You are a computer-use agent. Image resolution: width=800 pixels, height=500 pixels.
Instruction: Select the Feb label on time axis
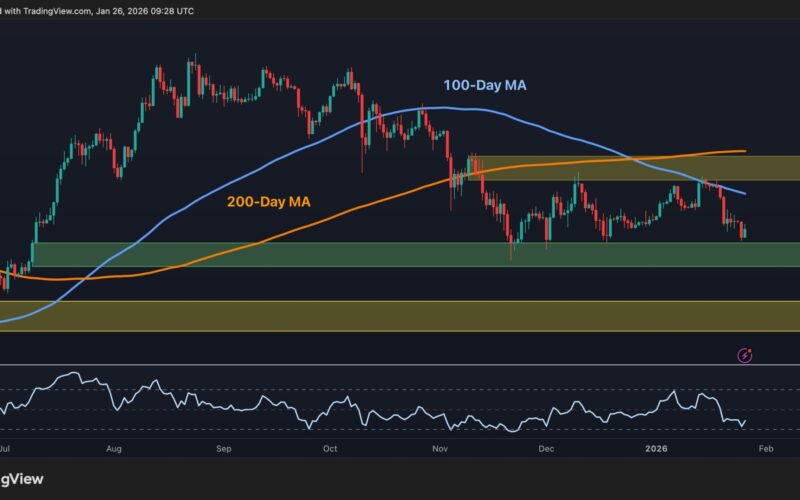point(765,450)
